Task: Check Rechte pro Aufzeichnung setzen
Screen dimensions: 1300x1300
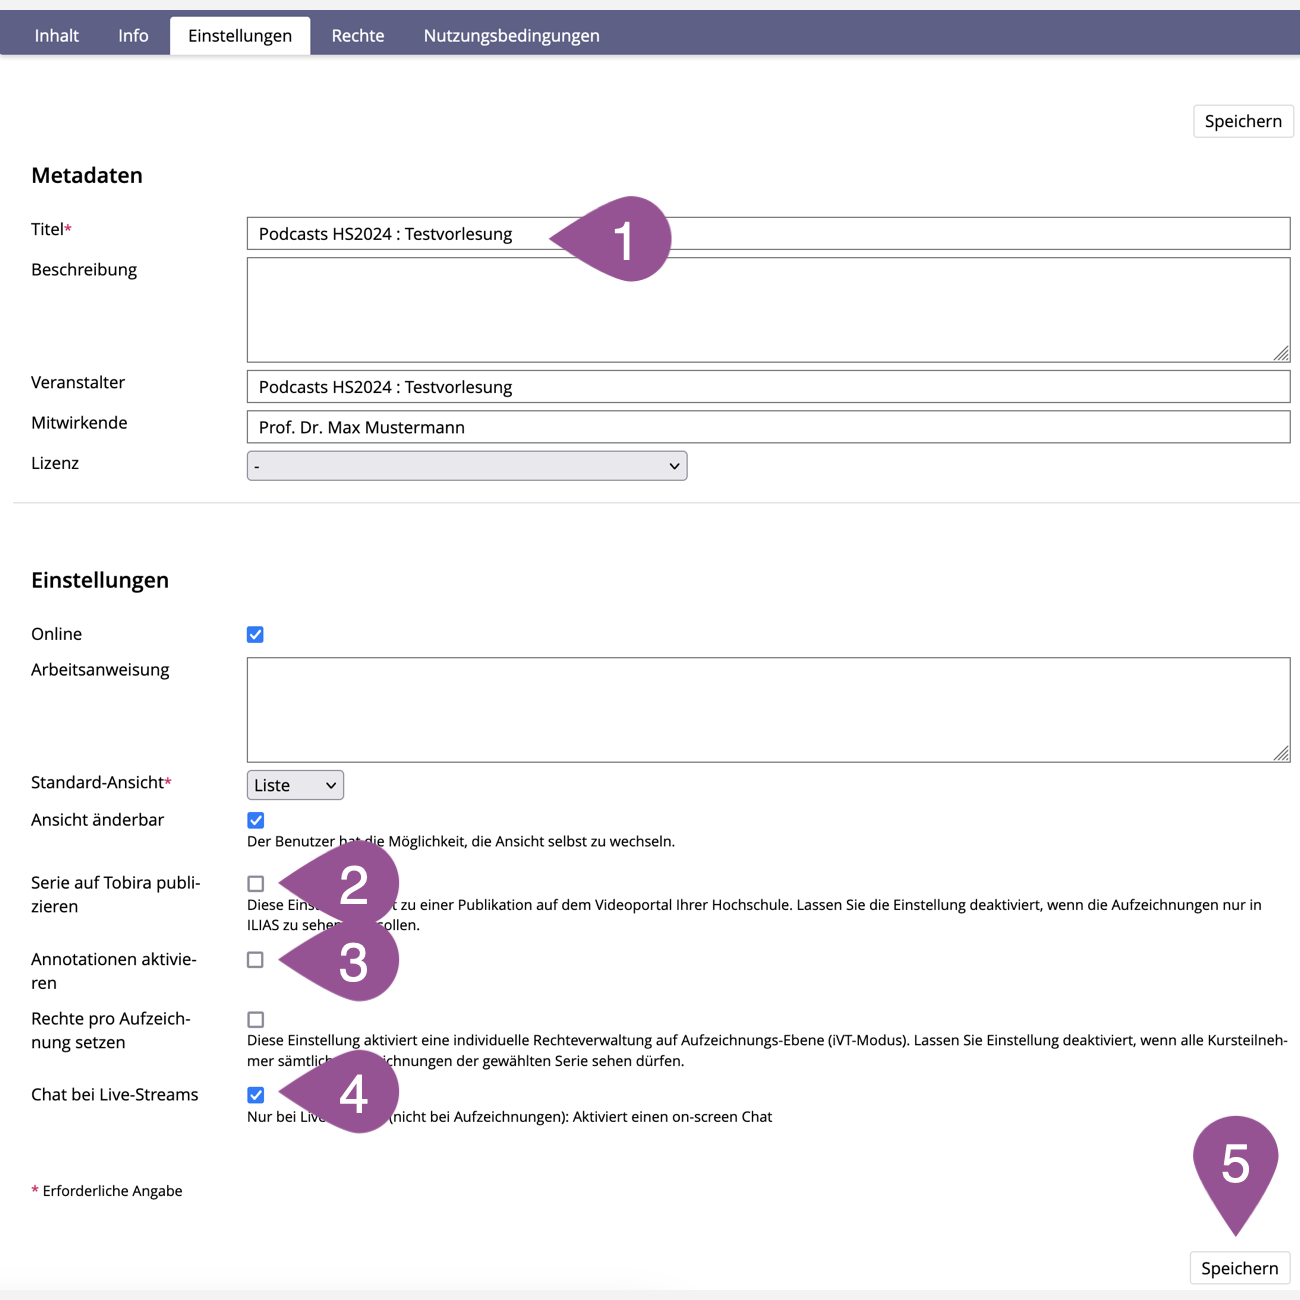Action: click(x=256, y=1020)
